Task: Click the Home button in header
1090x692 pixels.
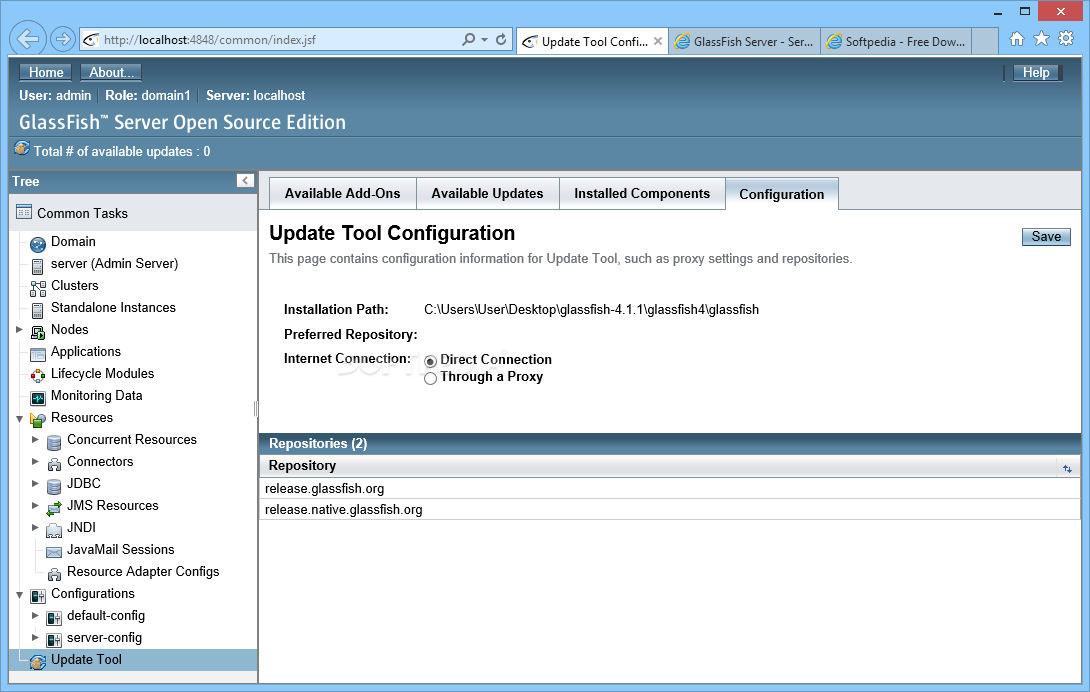Action: pyautogui.click(x=46, y=72)
